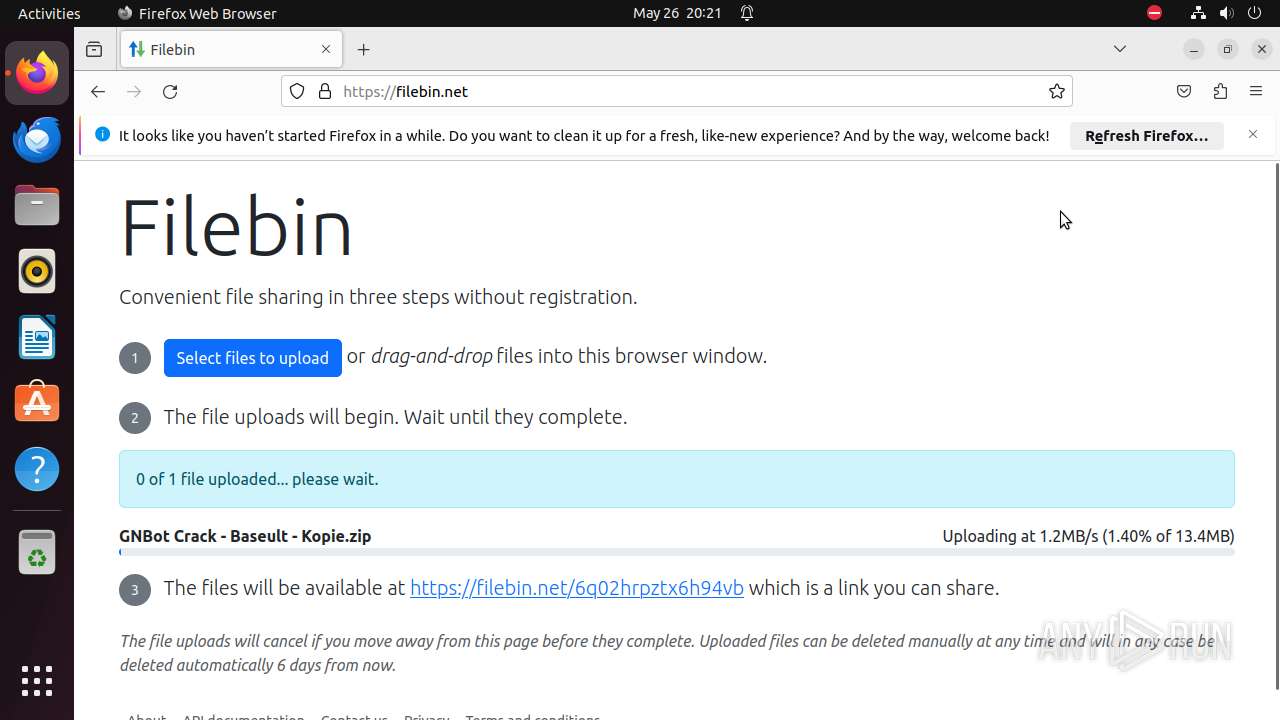Image resolution: width=1280 pixels, height=720 pixels.
Task: Click the upload progress bar
Action: (677, 552)
